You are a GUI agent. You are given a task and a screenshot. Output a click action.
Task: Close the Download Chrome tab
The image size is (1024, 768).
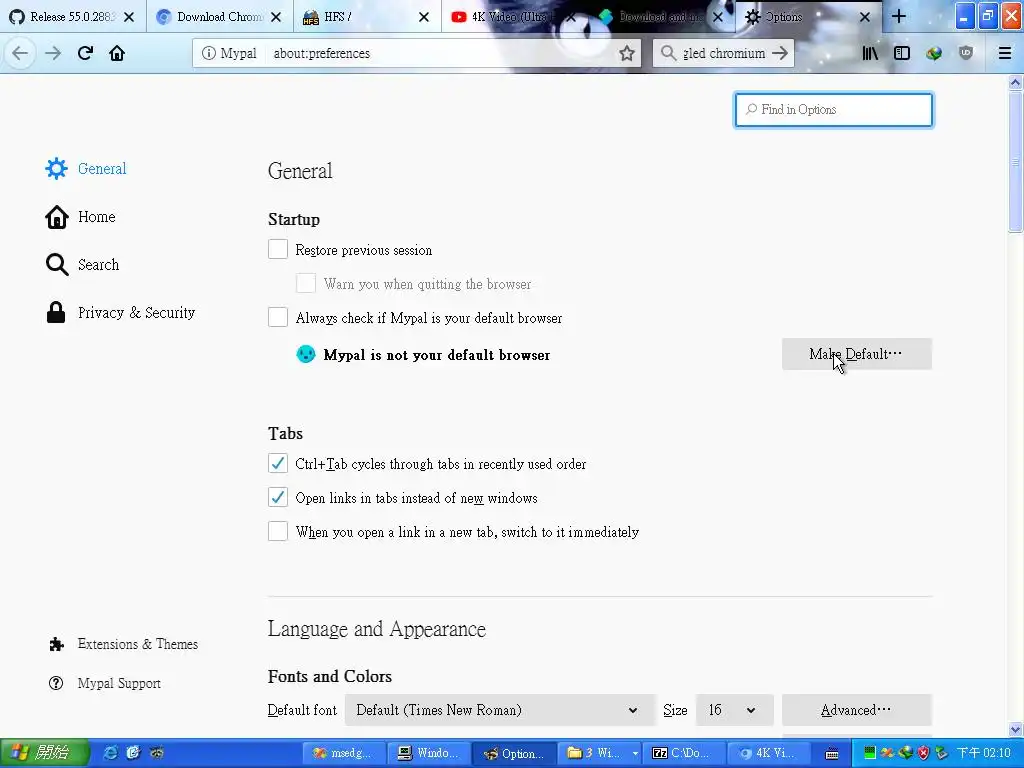coord(276,17)
